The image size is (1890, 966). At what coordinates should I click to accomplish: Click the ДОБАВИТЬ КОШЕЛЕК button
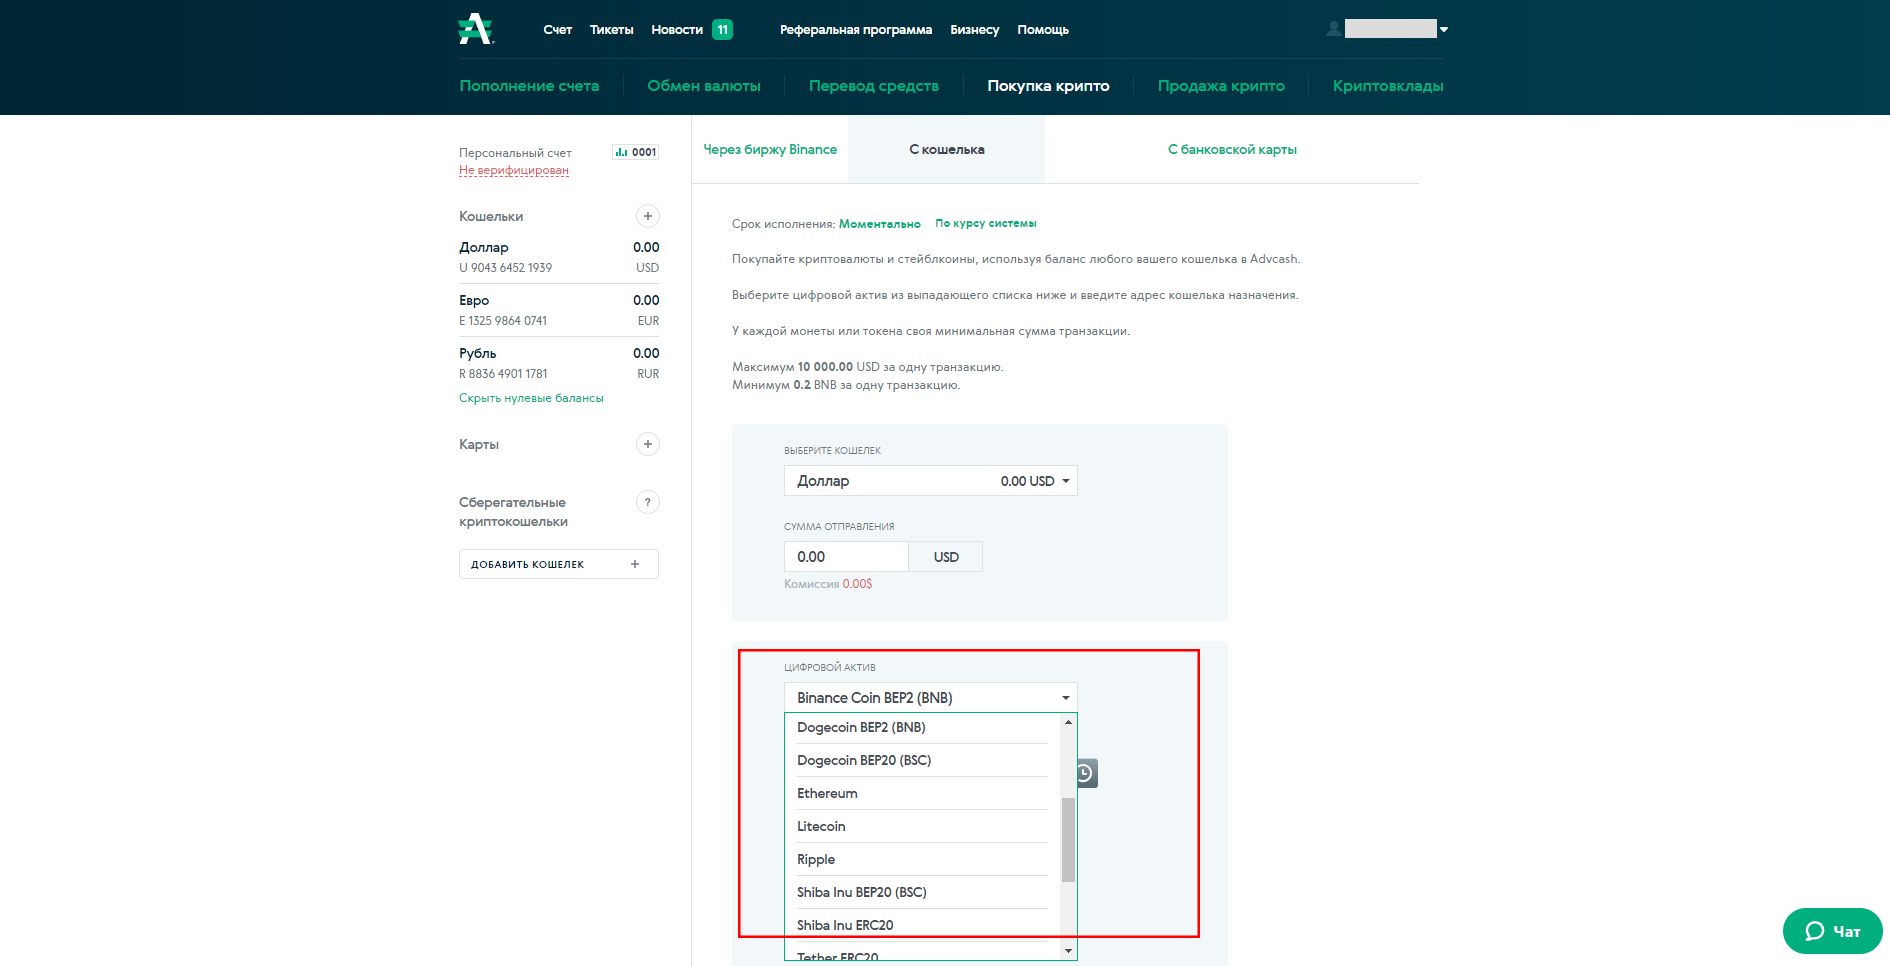pyautogui.click(x=558, y=564)
